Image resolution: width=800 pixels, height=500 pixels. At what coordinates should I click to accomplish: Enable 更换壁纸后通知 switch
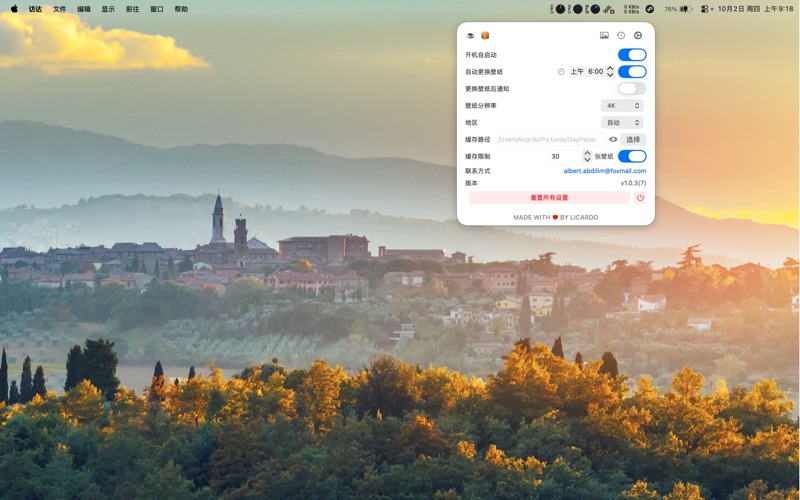632,88
